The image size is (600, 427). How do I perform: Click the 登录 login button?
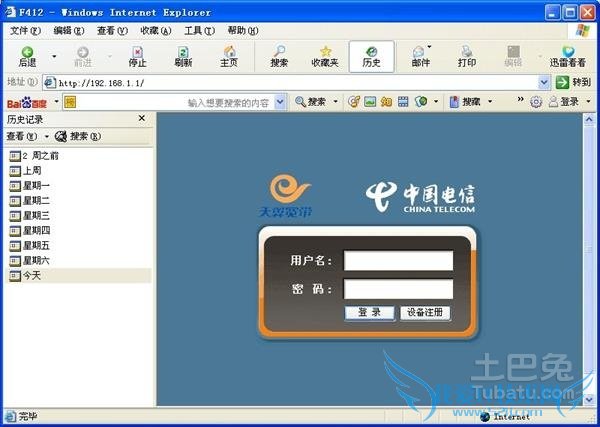pyautogui.click(x=370, y=313)
